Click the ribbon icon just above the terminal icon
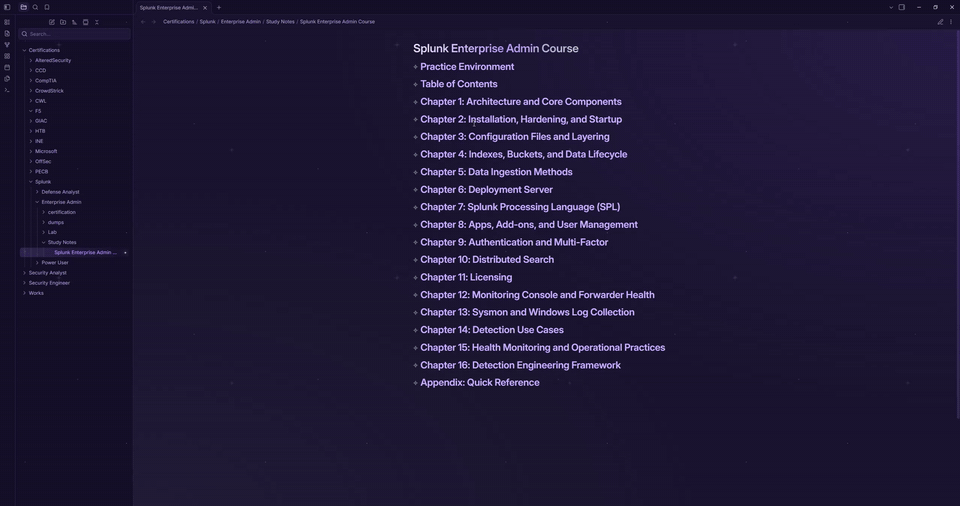This screenshot has height=506, width=960. pos(7,79)
